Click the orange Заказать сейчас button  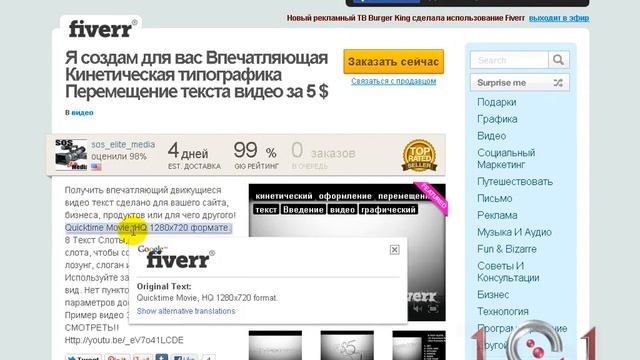(393, 62)
